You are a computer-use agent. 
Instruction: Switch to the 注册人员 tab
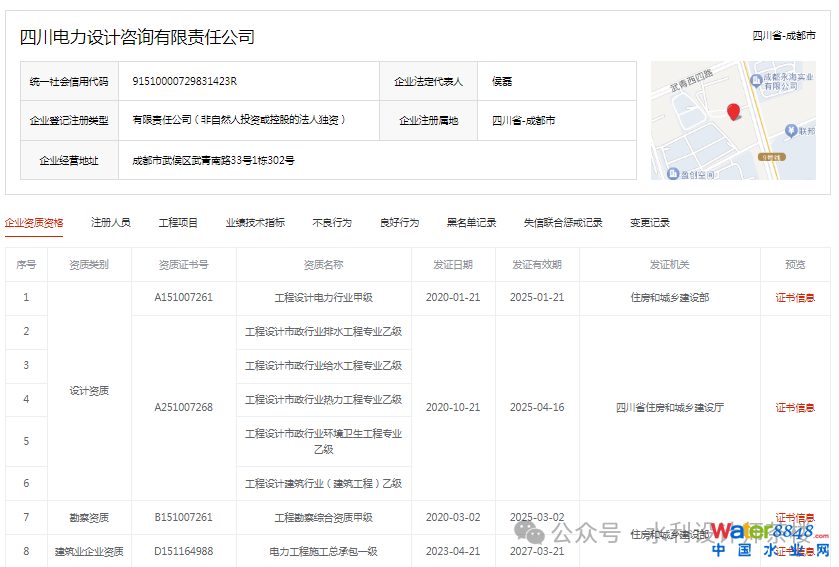point(111,222)
